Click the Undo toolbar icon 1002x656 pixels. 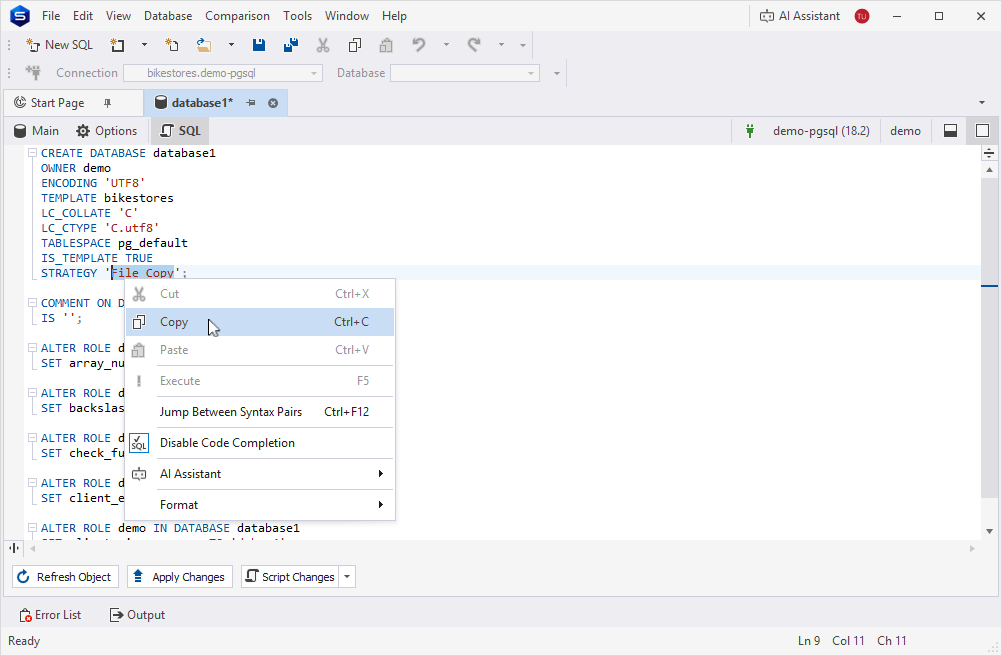(x=419, y=45)
